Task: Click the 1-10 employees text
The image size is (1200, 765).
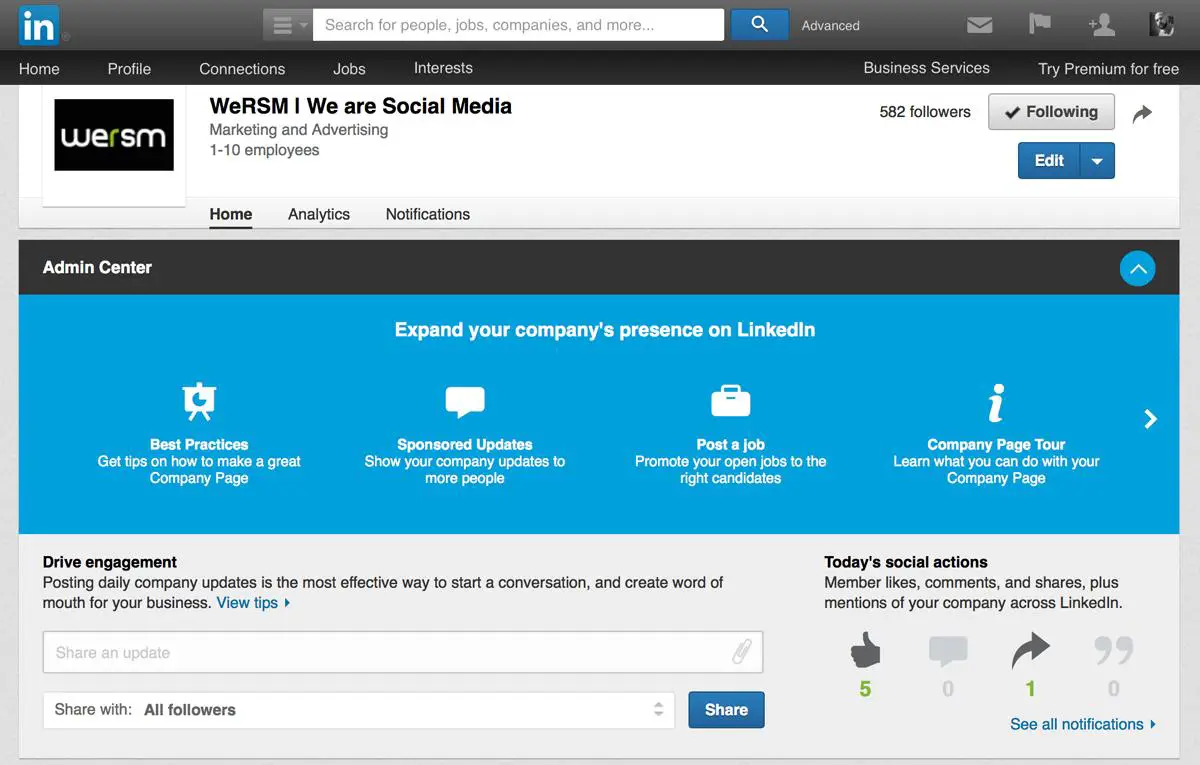Action: tap(264, 150)
